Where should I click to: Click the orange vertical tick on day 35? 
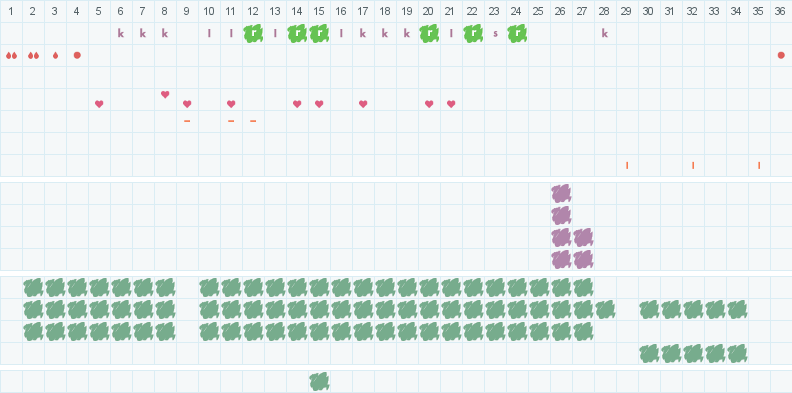pos(759,165)
